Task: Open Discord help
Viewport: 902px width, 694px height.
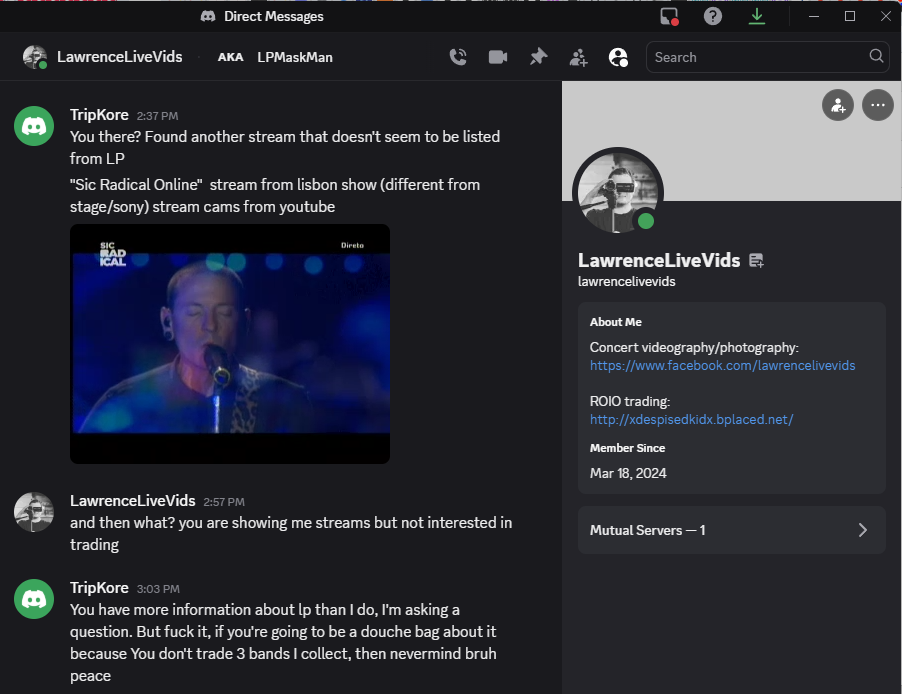Action: pyautogui.click(x=713, y=16)
